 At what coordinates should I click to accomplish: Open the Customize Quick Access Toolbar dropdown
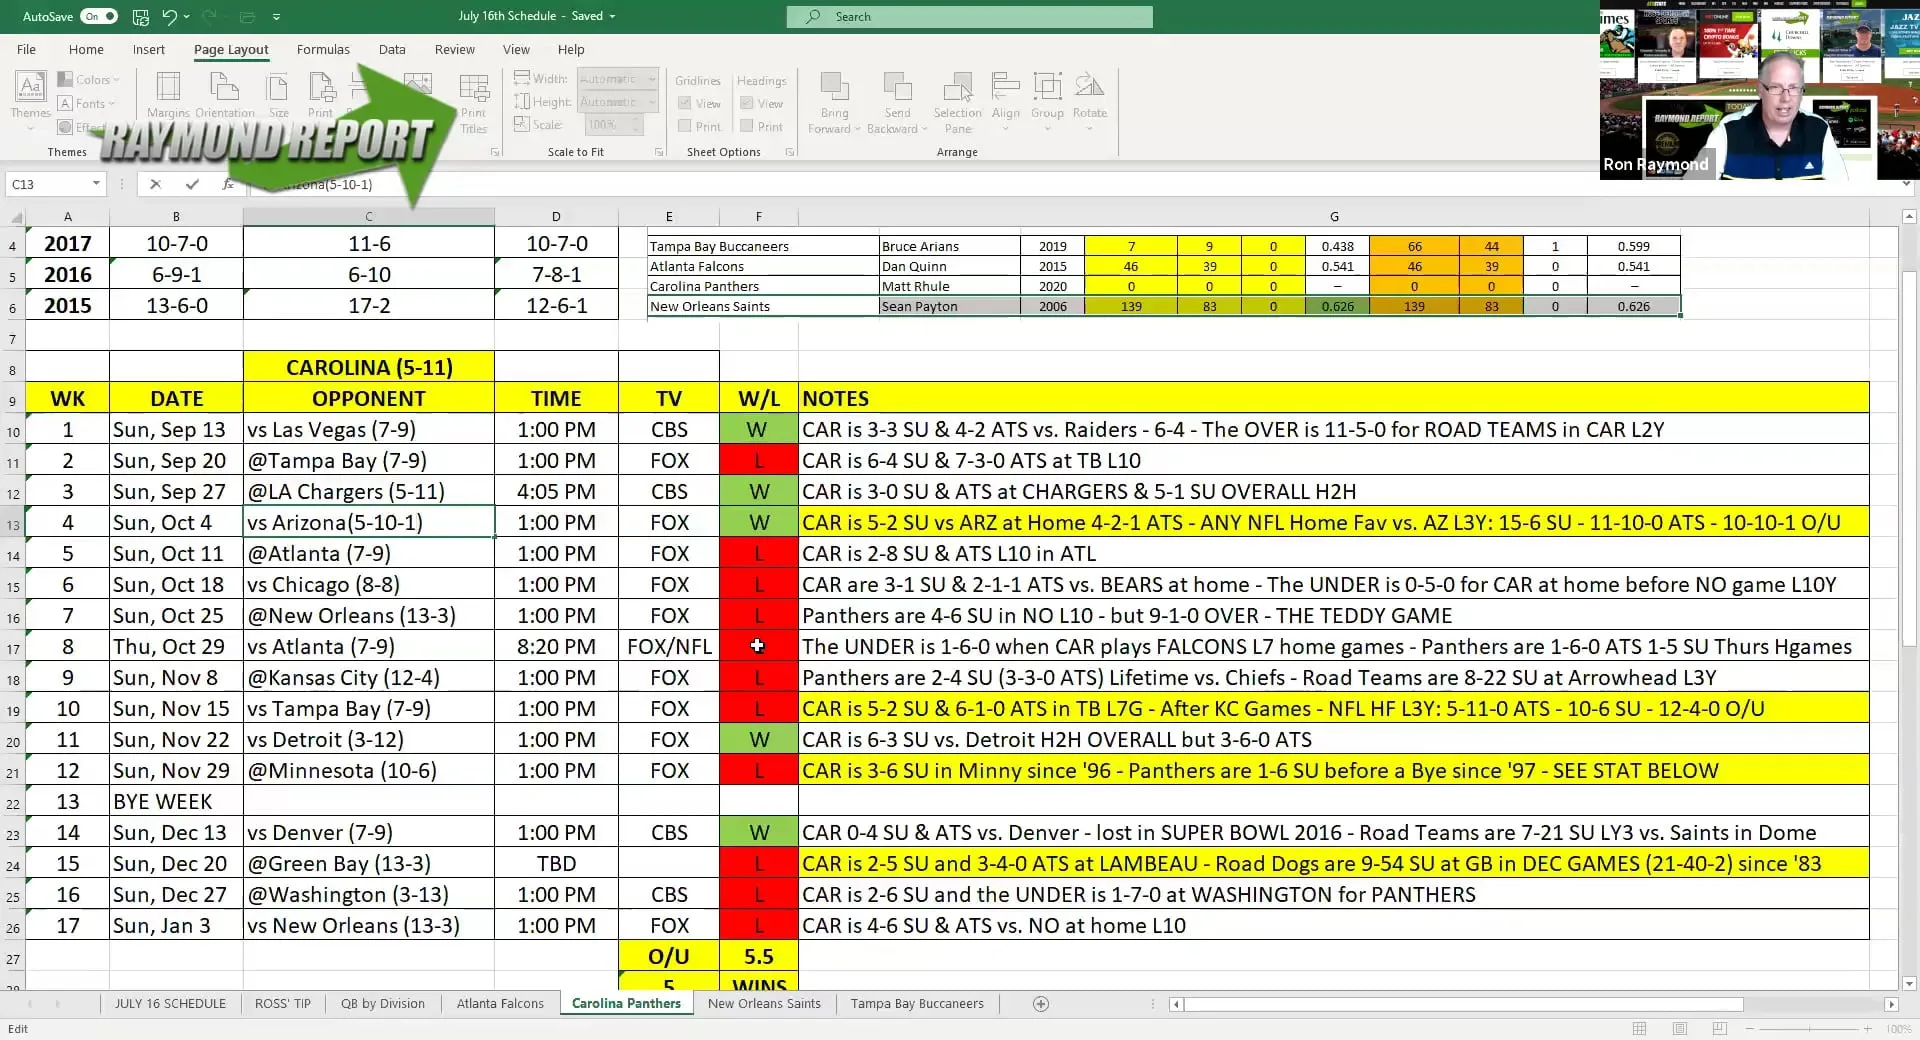click(x=276, y=17)
